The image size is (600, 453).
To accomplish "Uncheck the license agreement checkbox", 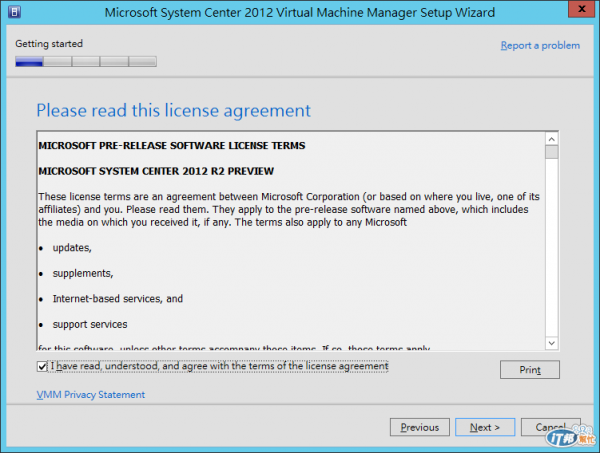I will coord(42,367).
